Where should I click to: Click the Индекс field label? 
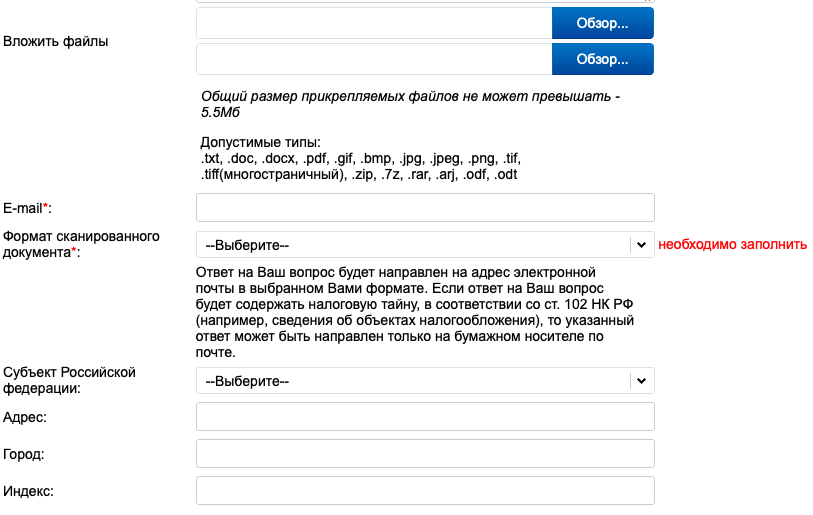point(29,491)
